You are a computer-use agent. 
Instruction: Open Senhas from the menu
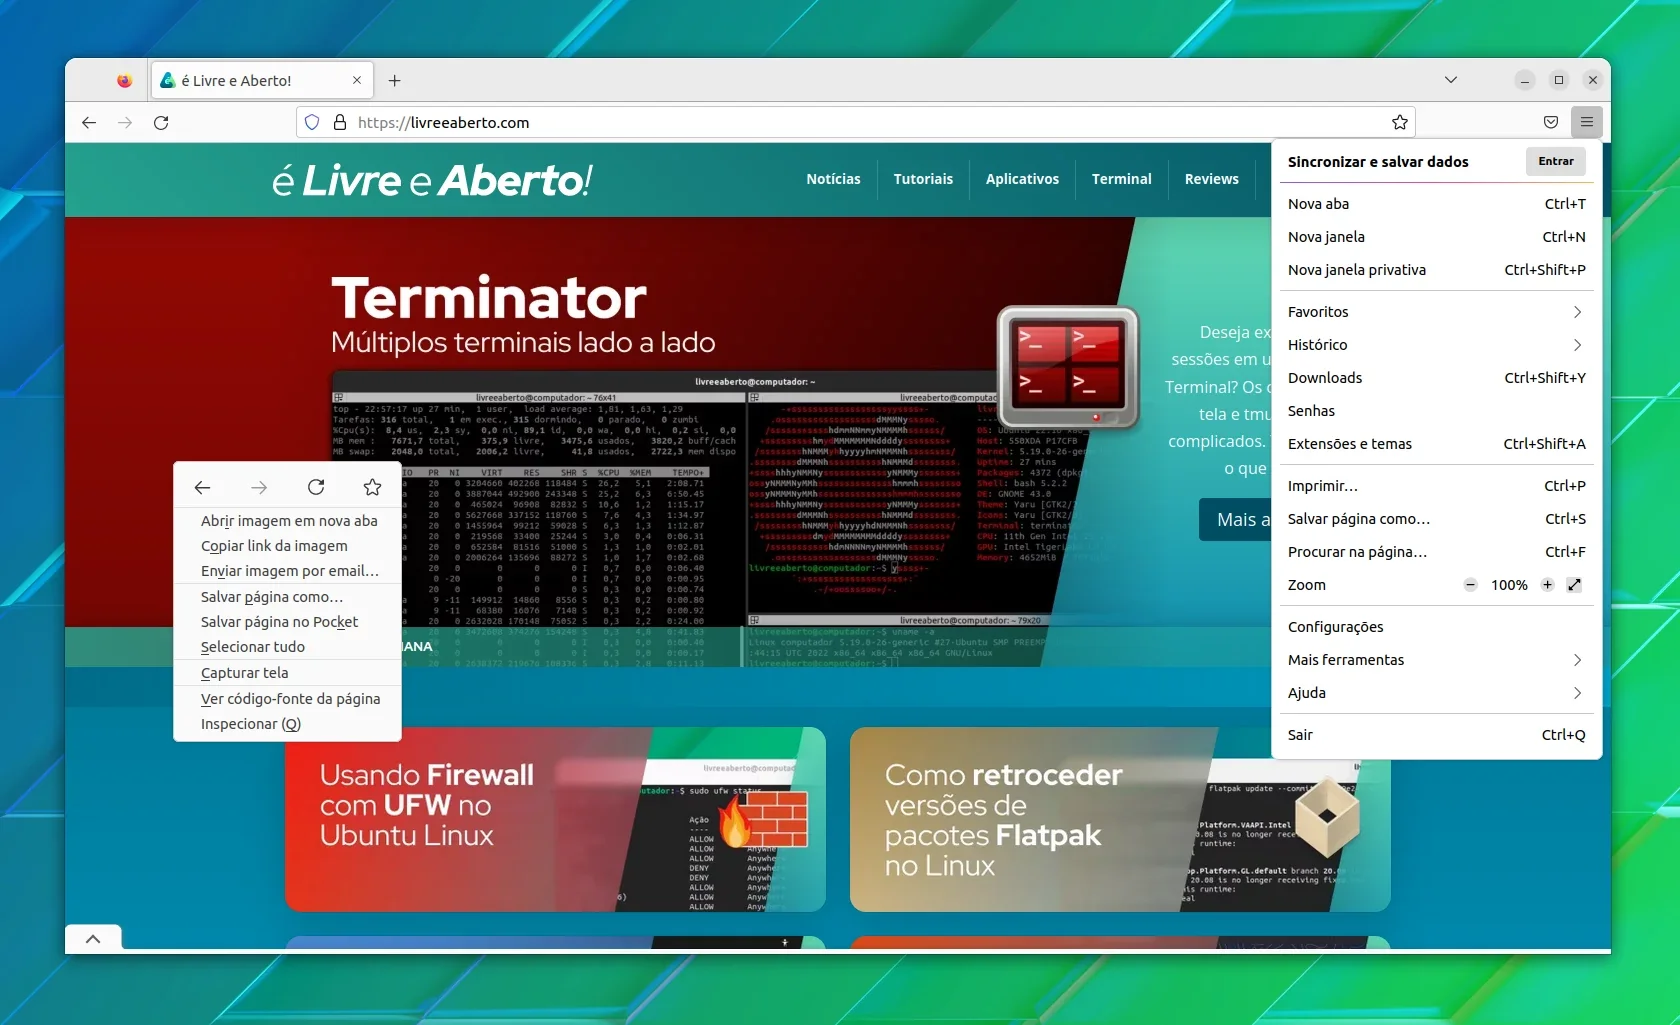click(1437, 411)
